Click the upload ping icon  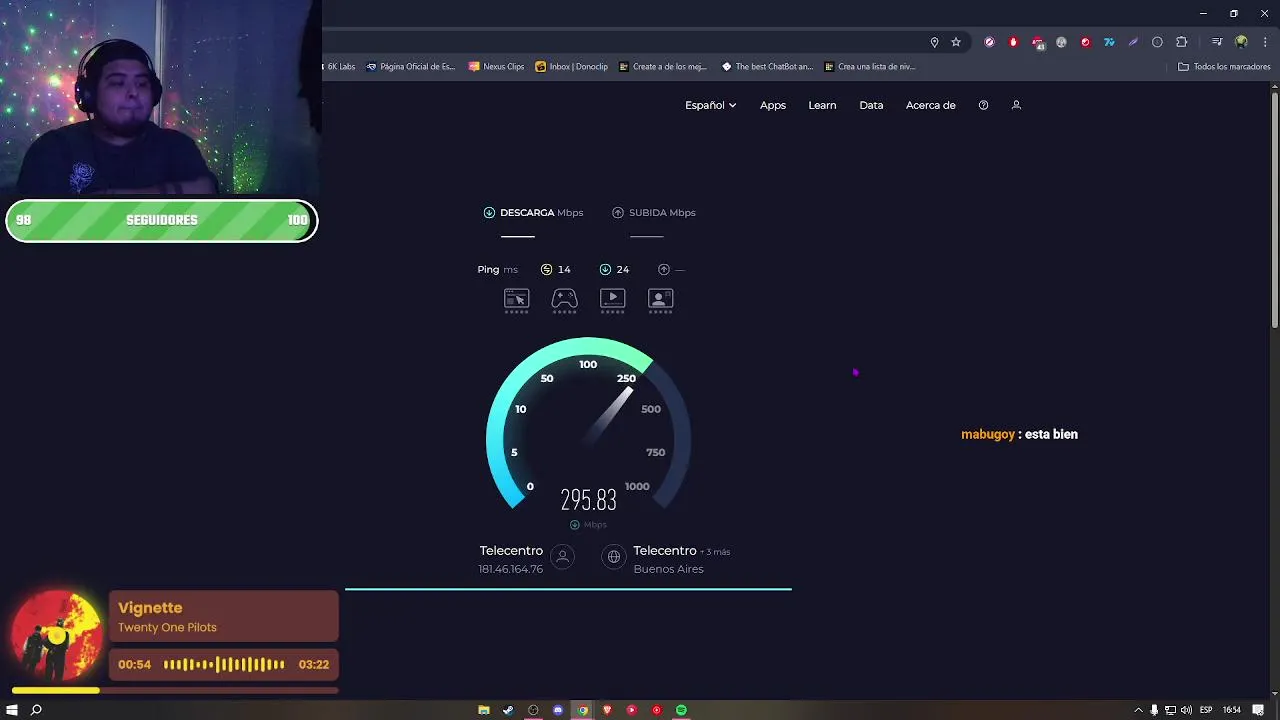point(664,269)
